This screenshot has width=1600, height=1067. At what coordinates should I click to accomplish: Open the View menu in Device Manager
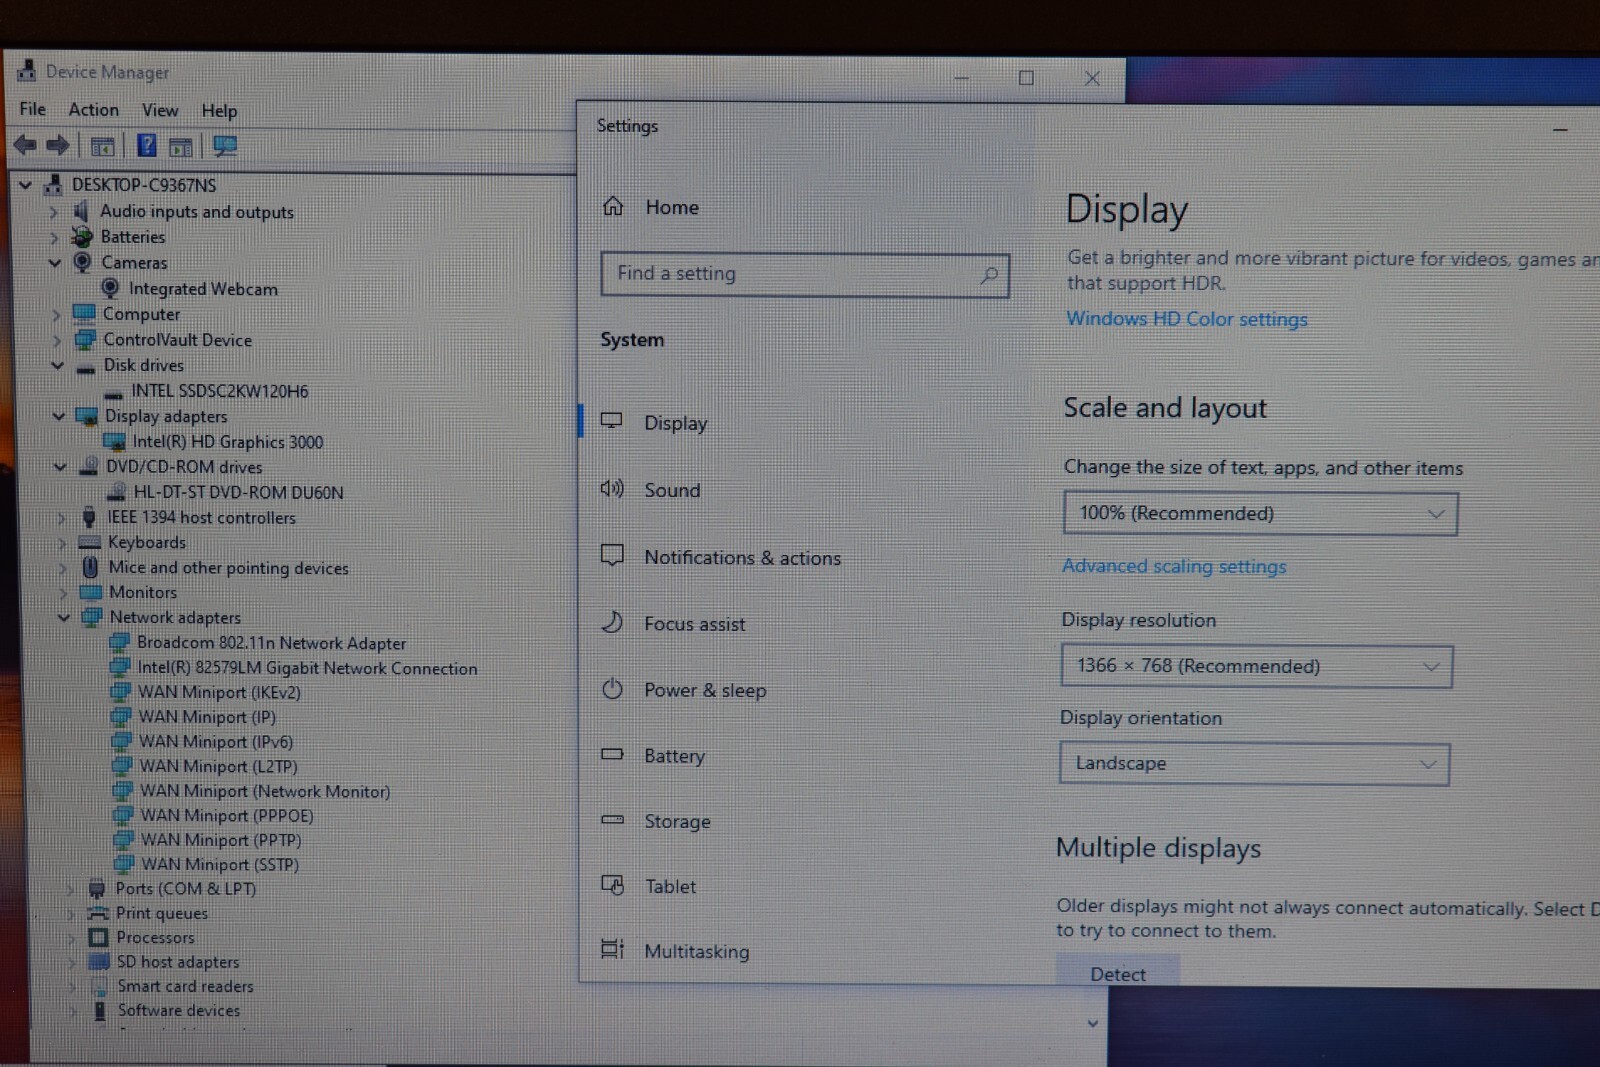pyautogui.click(x=160, y=110)
